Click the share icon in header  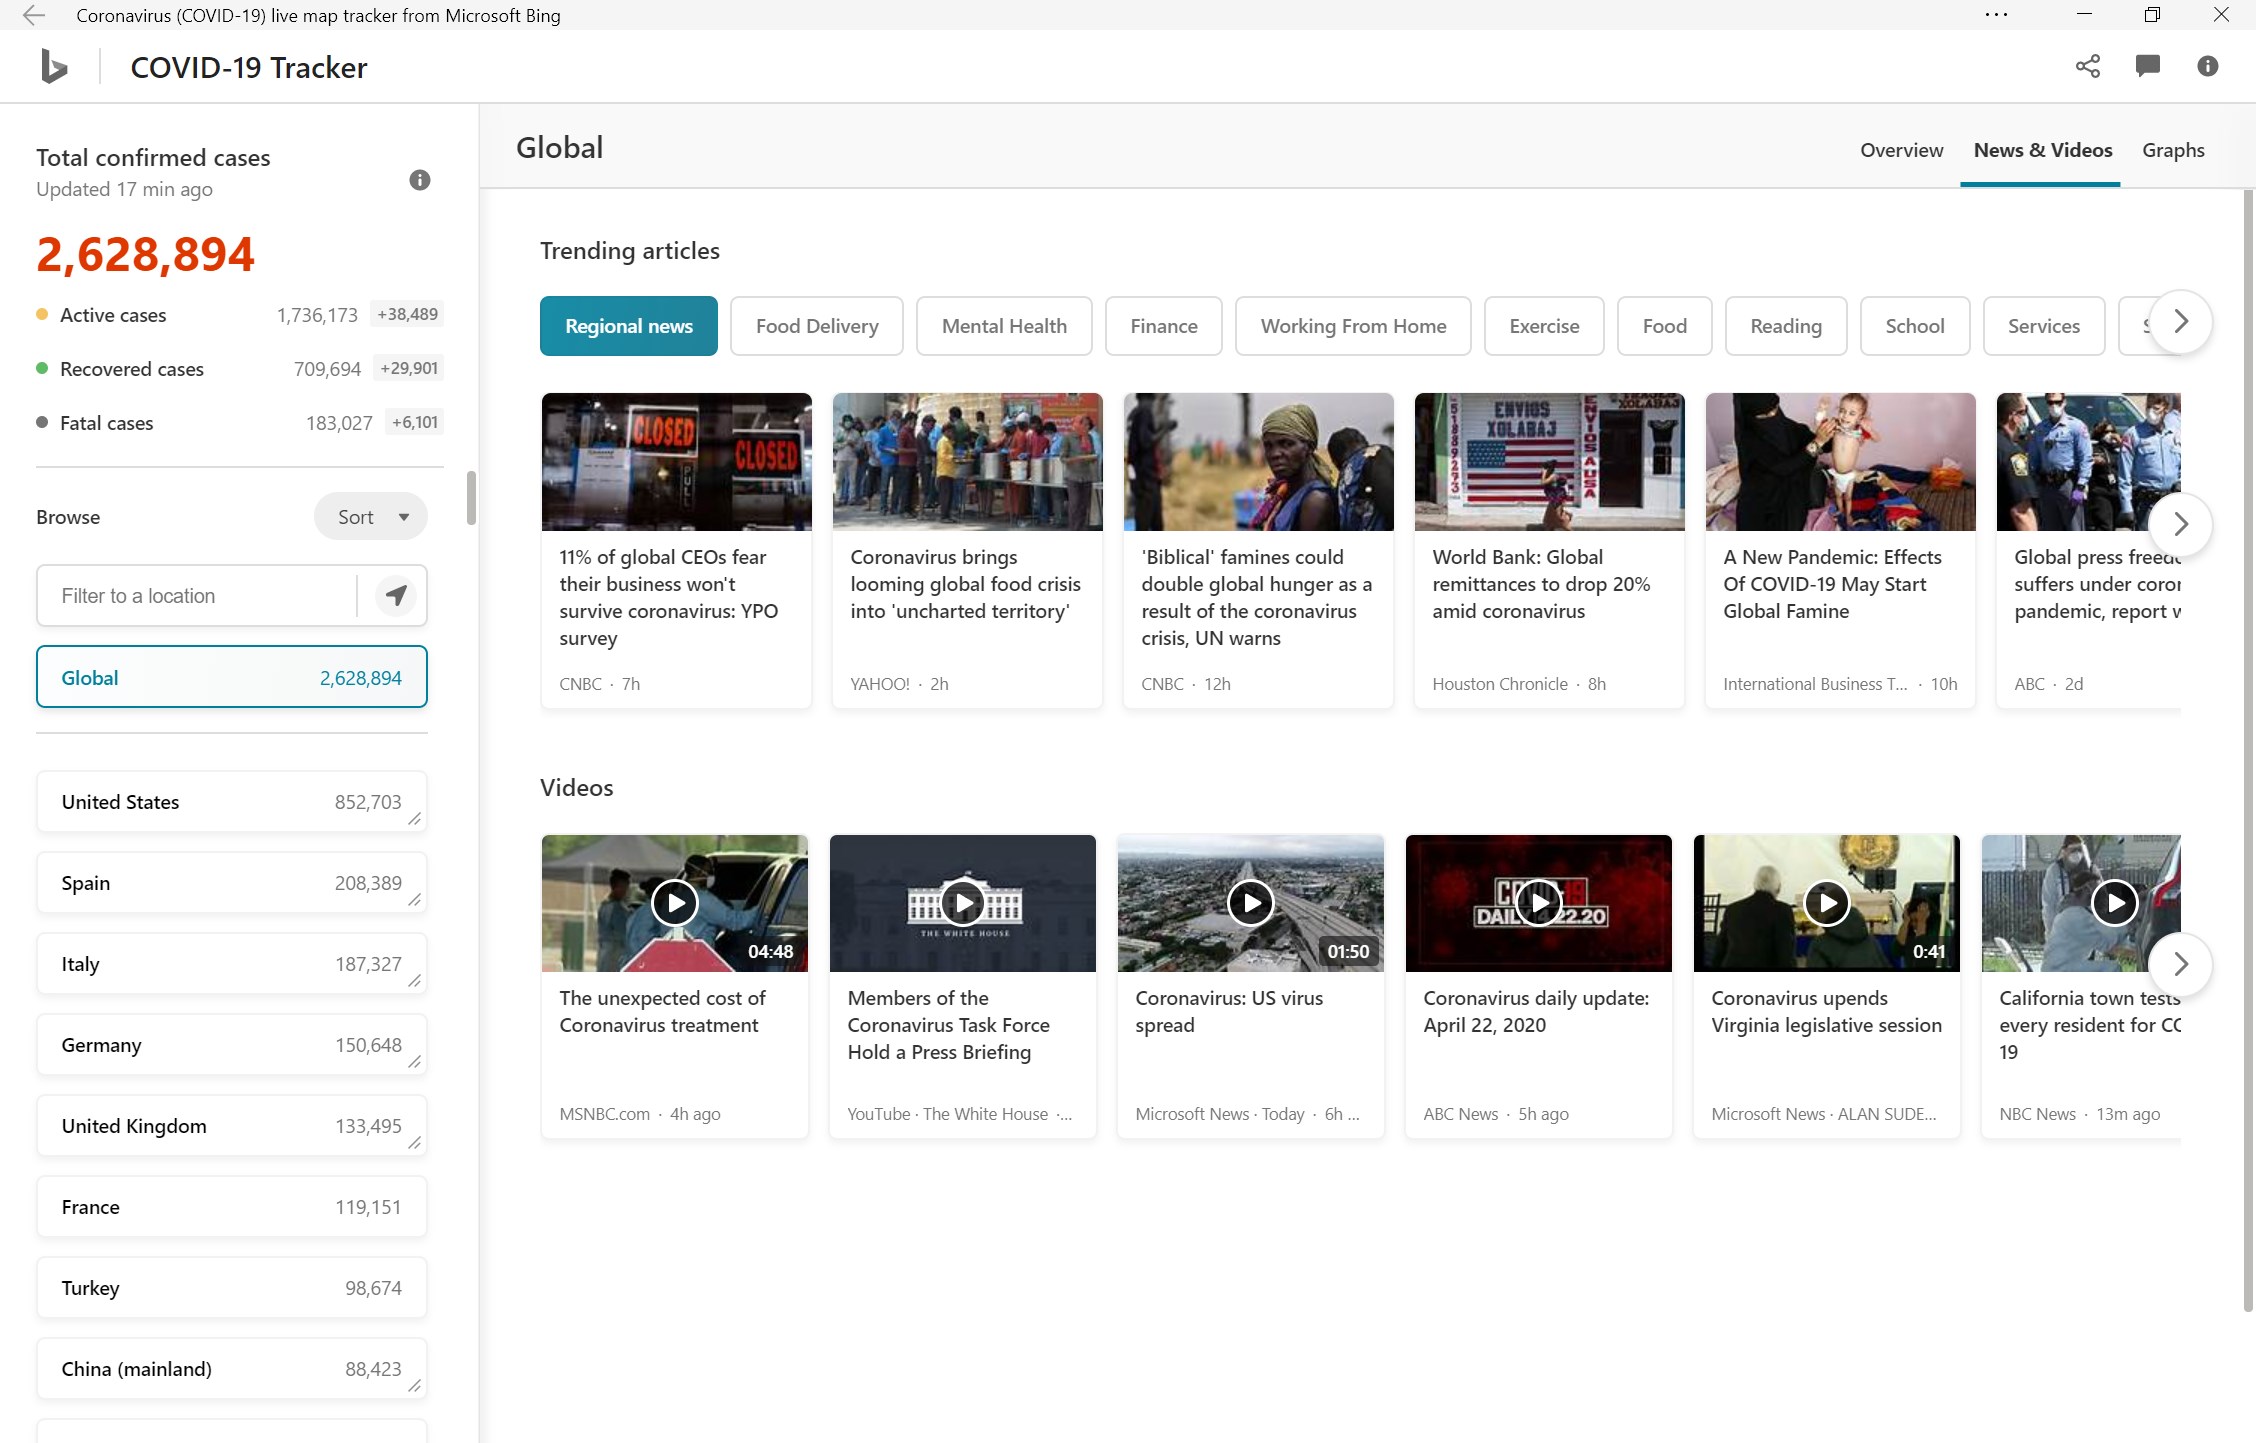point(2087,66)
